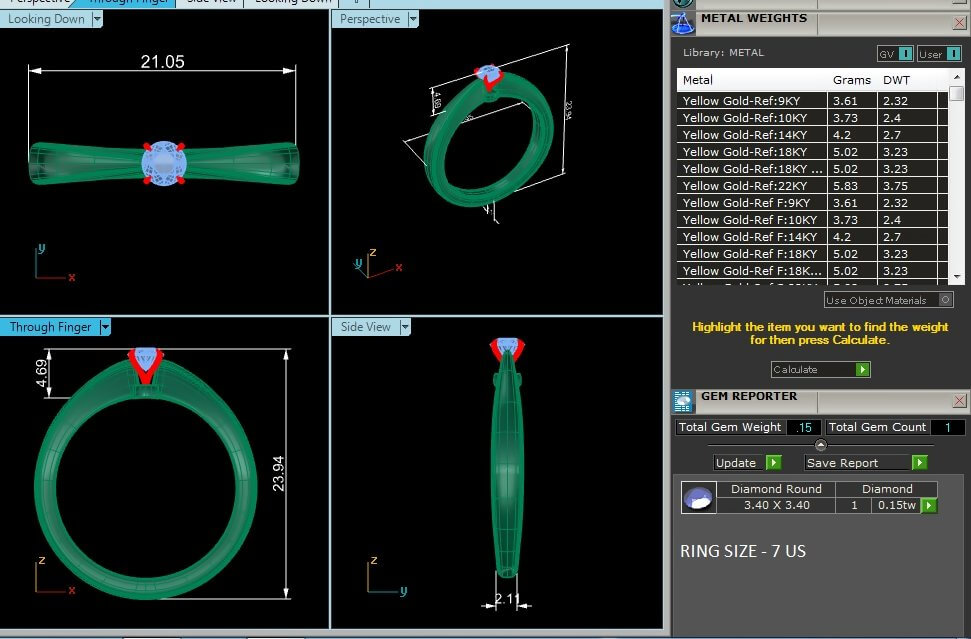Click the Metal Weights scale icon
Viewport: 971px width, 639px height.
tap(683, 24)
